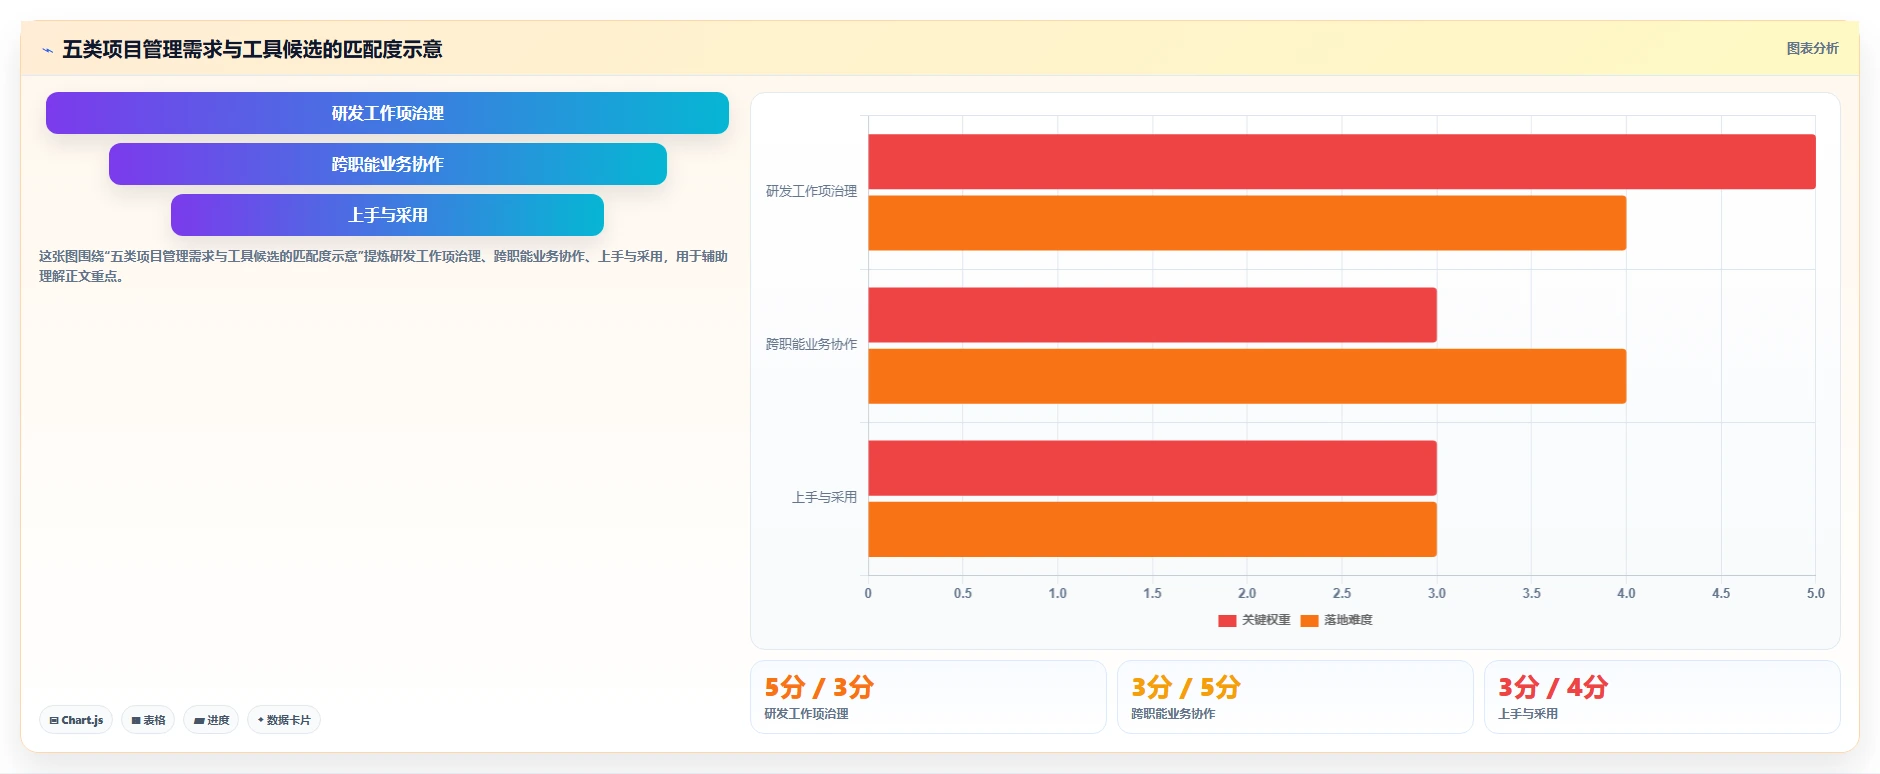Viewport: 1880px width, 774px height.
Task: Click the x-axis tick label 1.5
Action: point(1152,593)
